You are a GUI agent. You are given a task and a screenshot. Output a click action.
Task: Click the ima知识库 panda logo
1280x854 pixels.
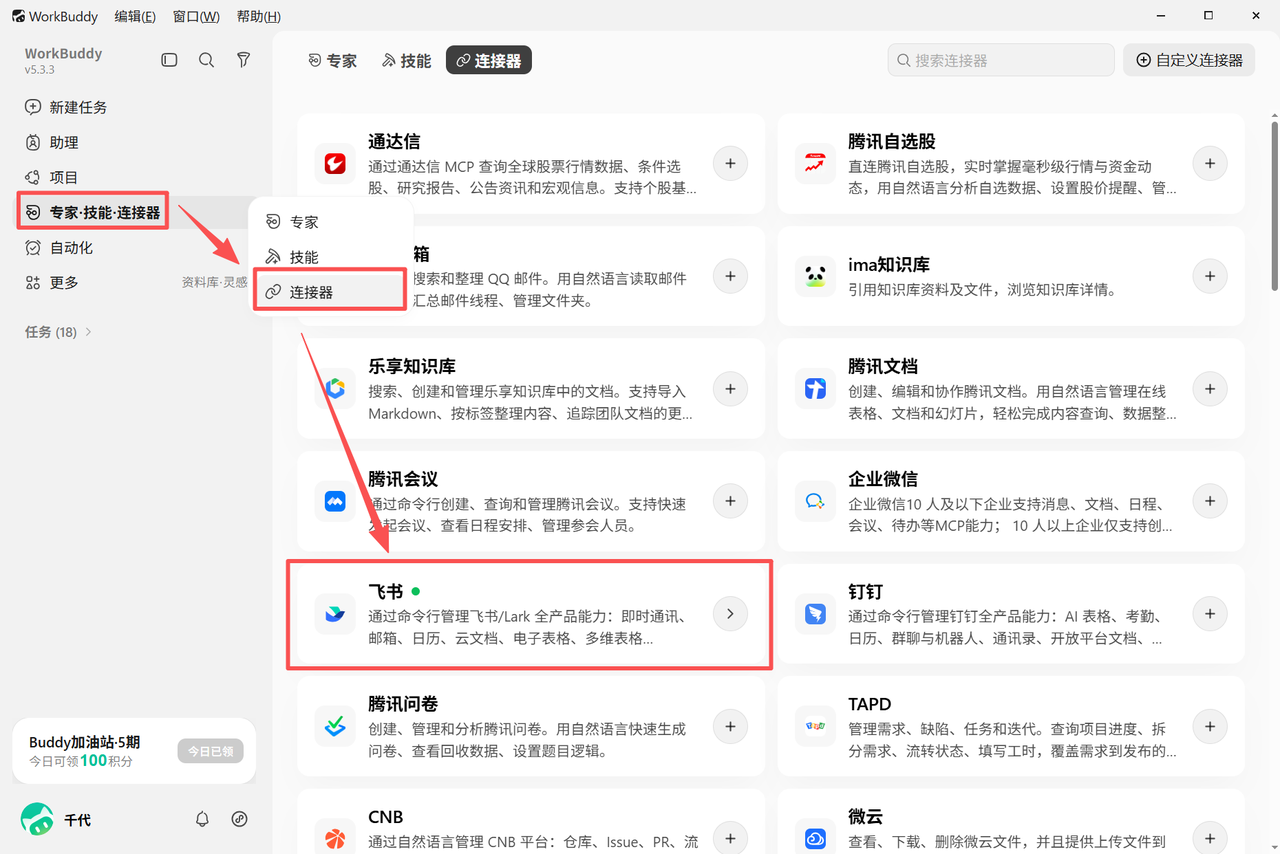815,276
